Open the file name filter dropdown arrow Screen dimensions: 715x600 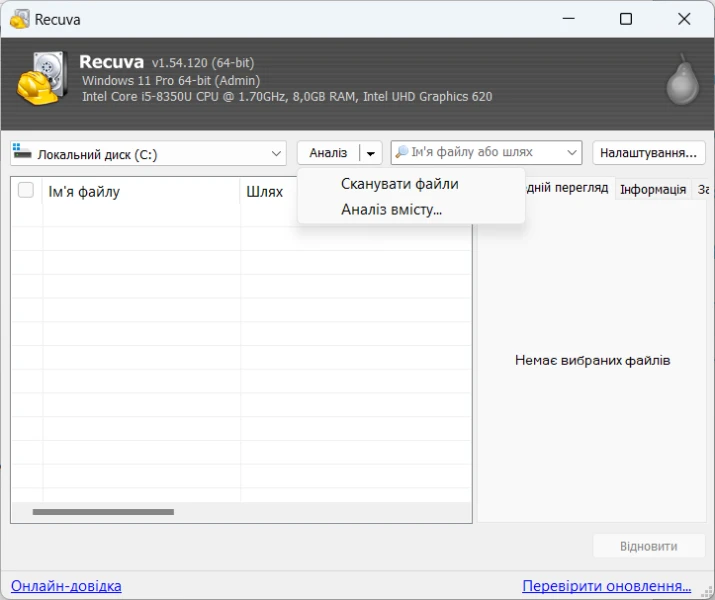pos(572,152)
